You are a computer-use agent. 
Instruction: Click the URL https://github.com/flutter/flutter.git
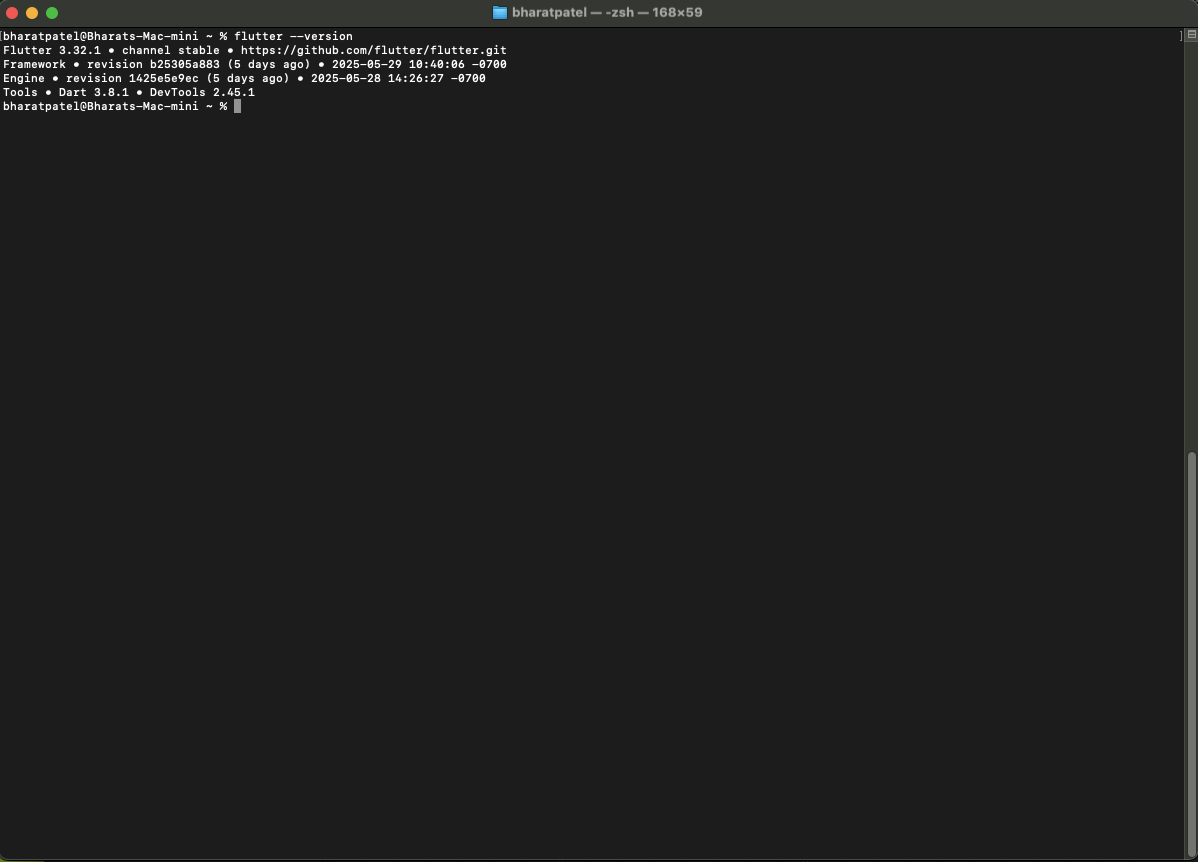(x=374, y=50)
